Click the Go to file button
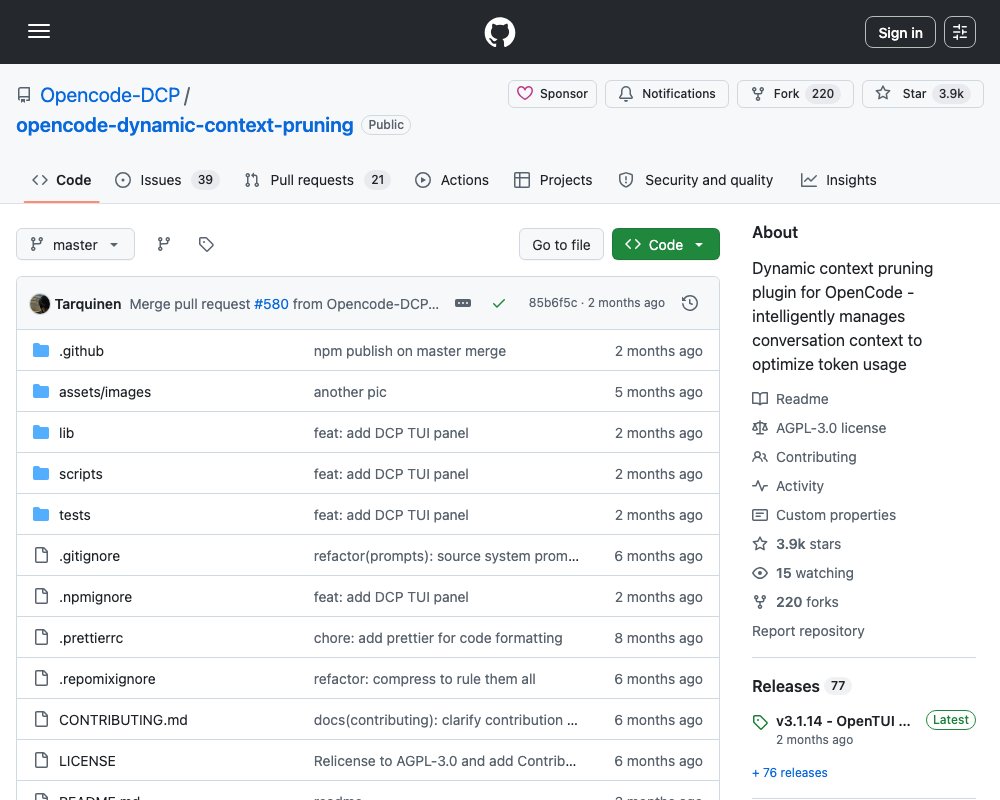1000x800 pixels. click(x=561, y=244)
